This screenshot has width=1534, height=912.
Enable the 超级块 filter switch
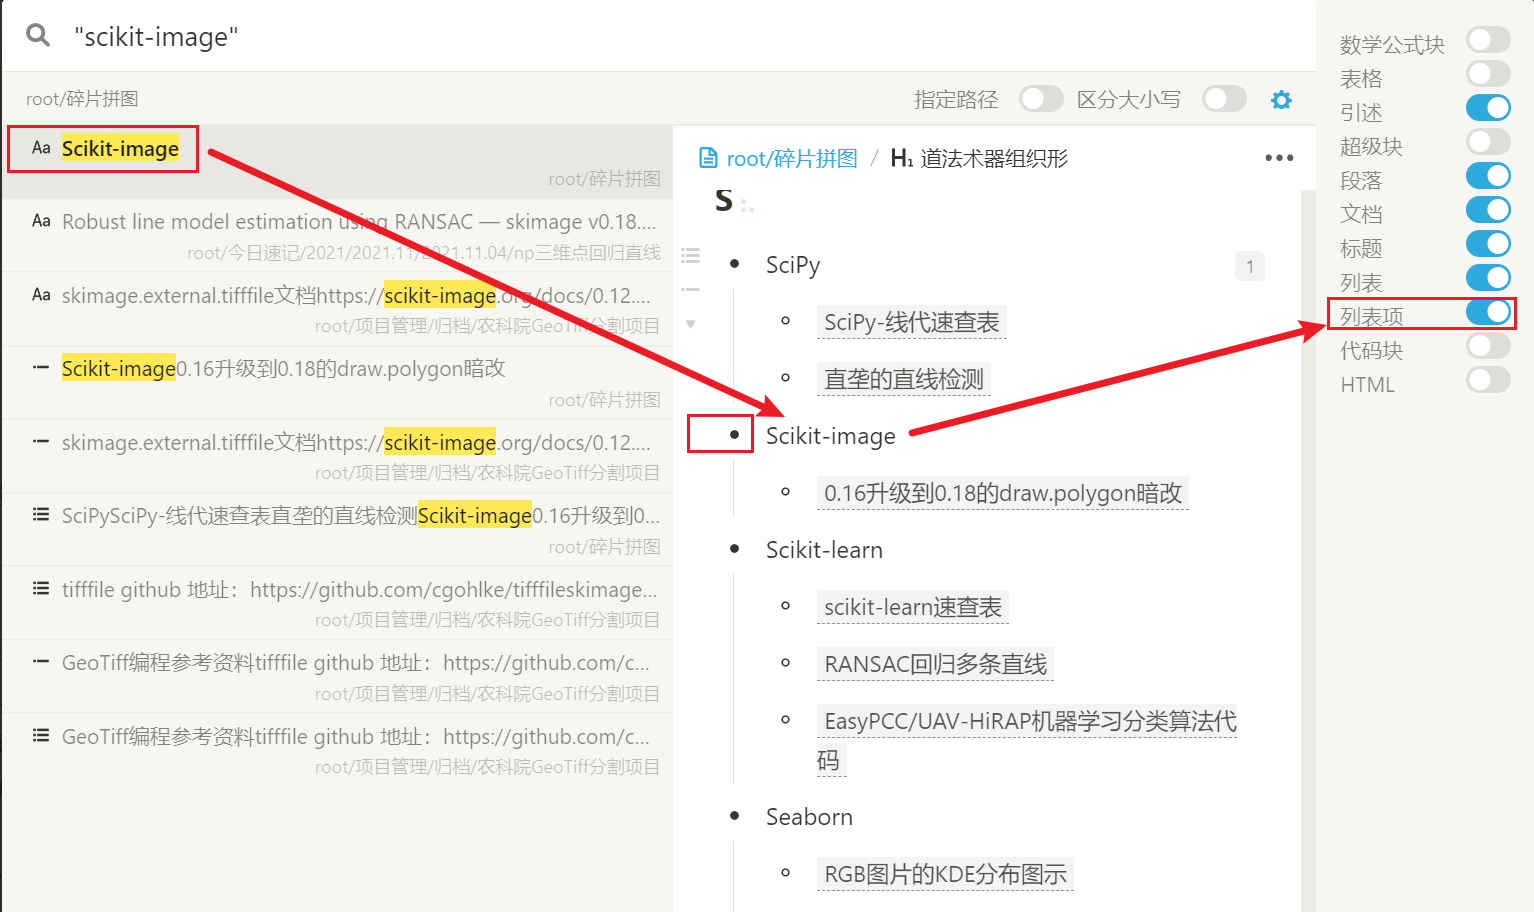click(x=1488, y=142)
